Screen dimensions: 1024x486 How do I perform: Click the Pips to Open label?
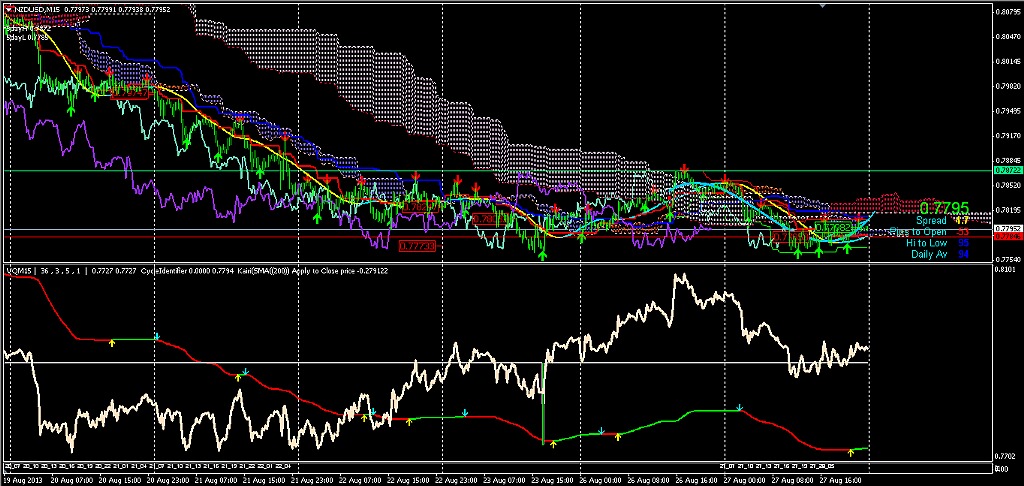click(x=918, y=232)
